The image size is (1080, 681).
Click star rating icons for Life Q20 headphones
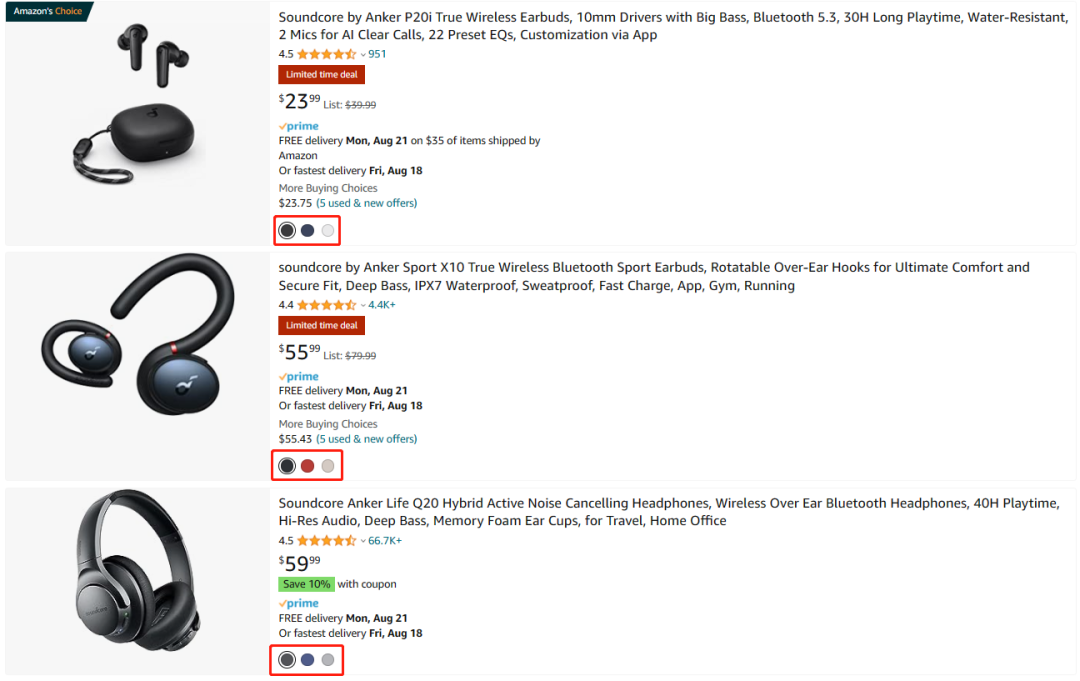(x=327, y=541)
